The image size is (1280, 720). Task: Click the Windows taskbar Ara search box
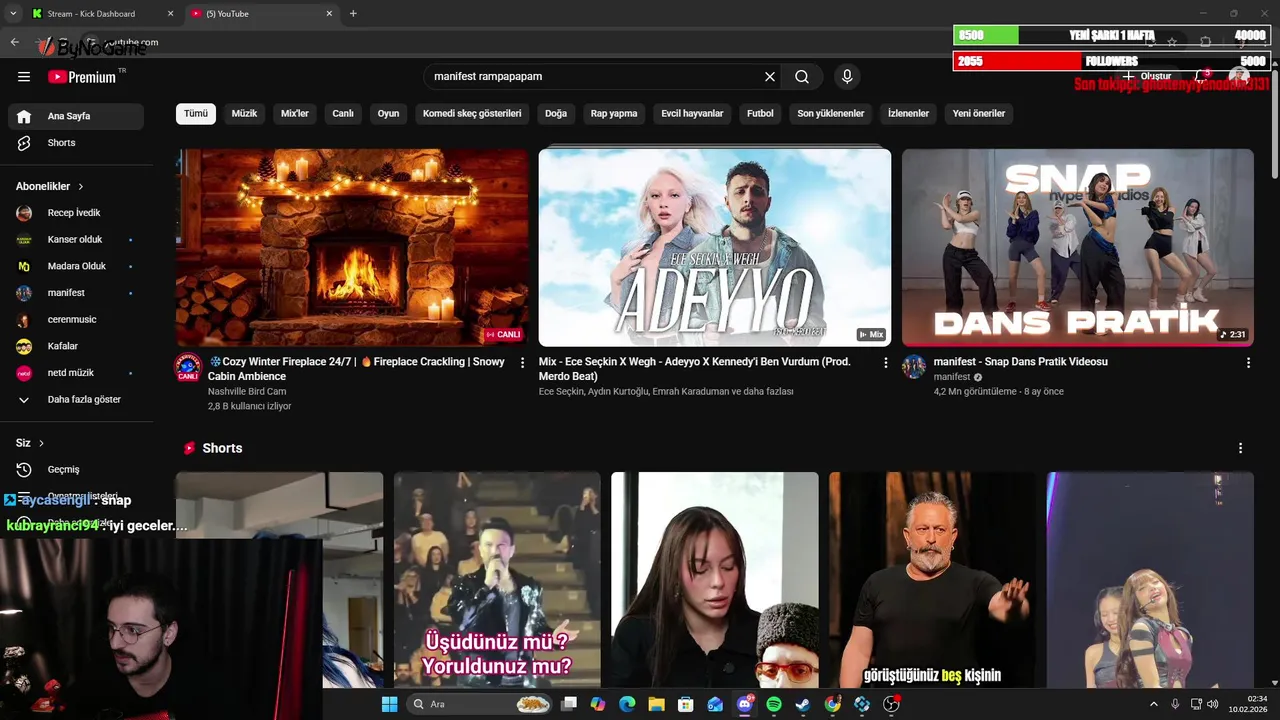[x=480, y=704]
